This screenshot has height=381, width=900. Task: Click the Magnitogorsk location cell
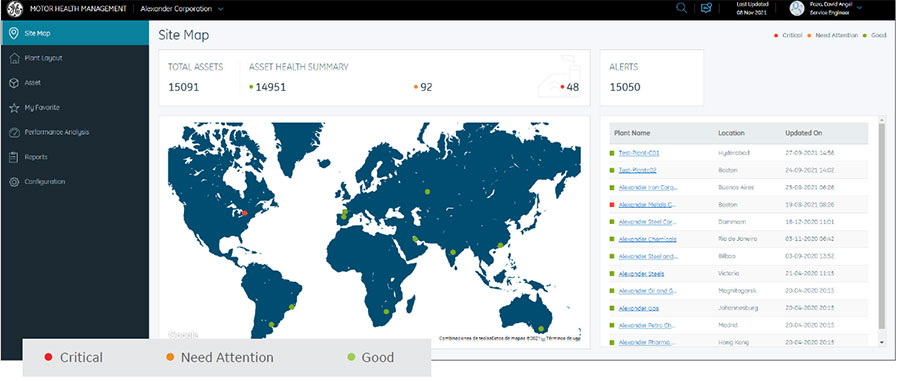click(736, 291)
